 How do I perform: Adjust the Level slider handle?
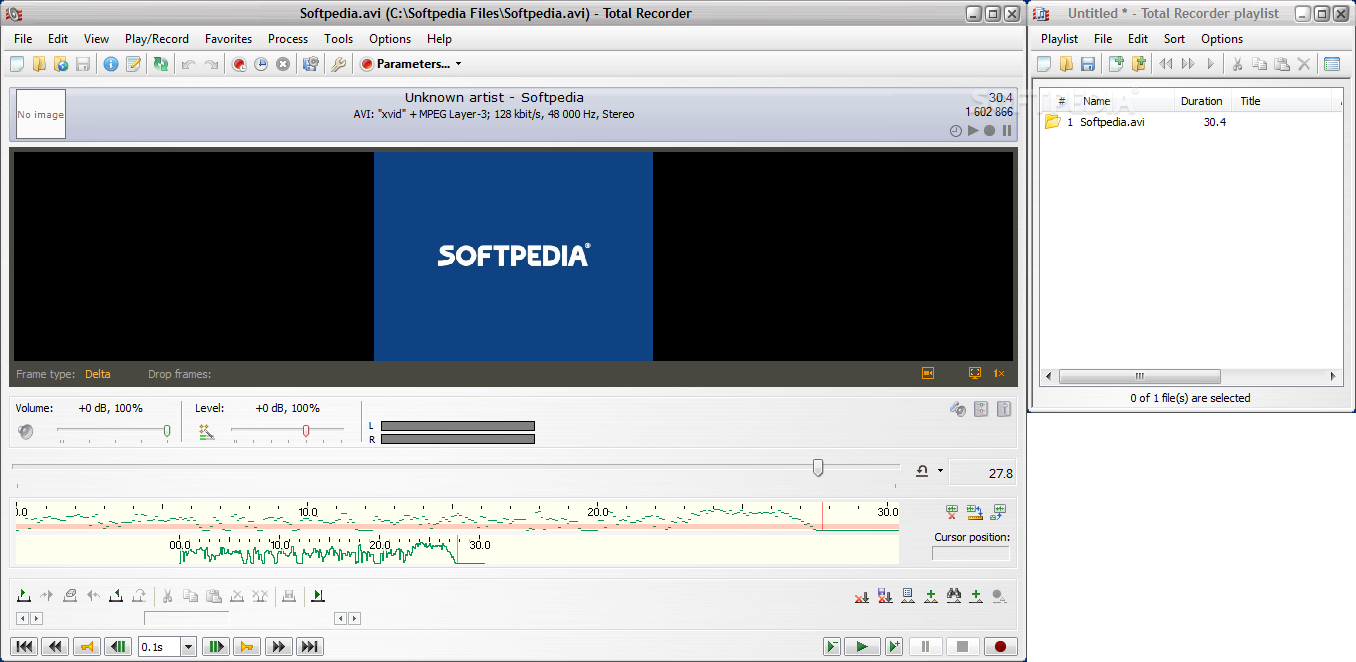coord(306,431)
